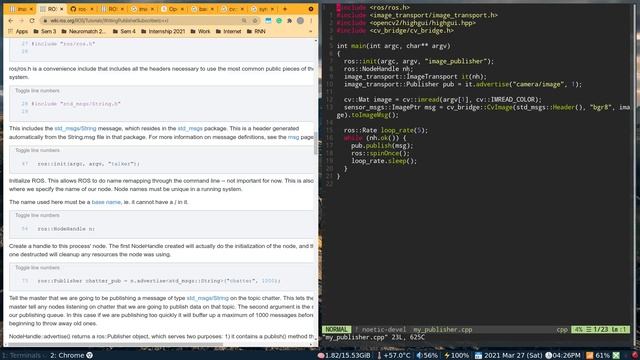
Task: Reload the ROS wiki page
Action: [x=32, y=20]
